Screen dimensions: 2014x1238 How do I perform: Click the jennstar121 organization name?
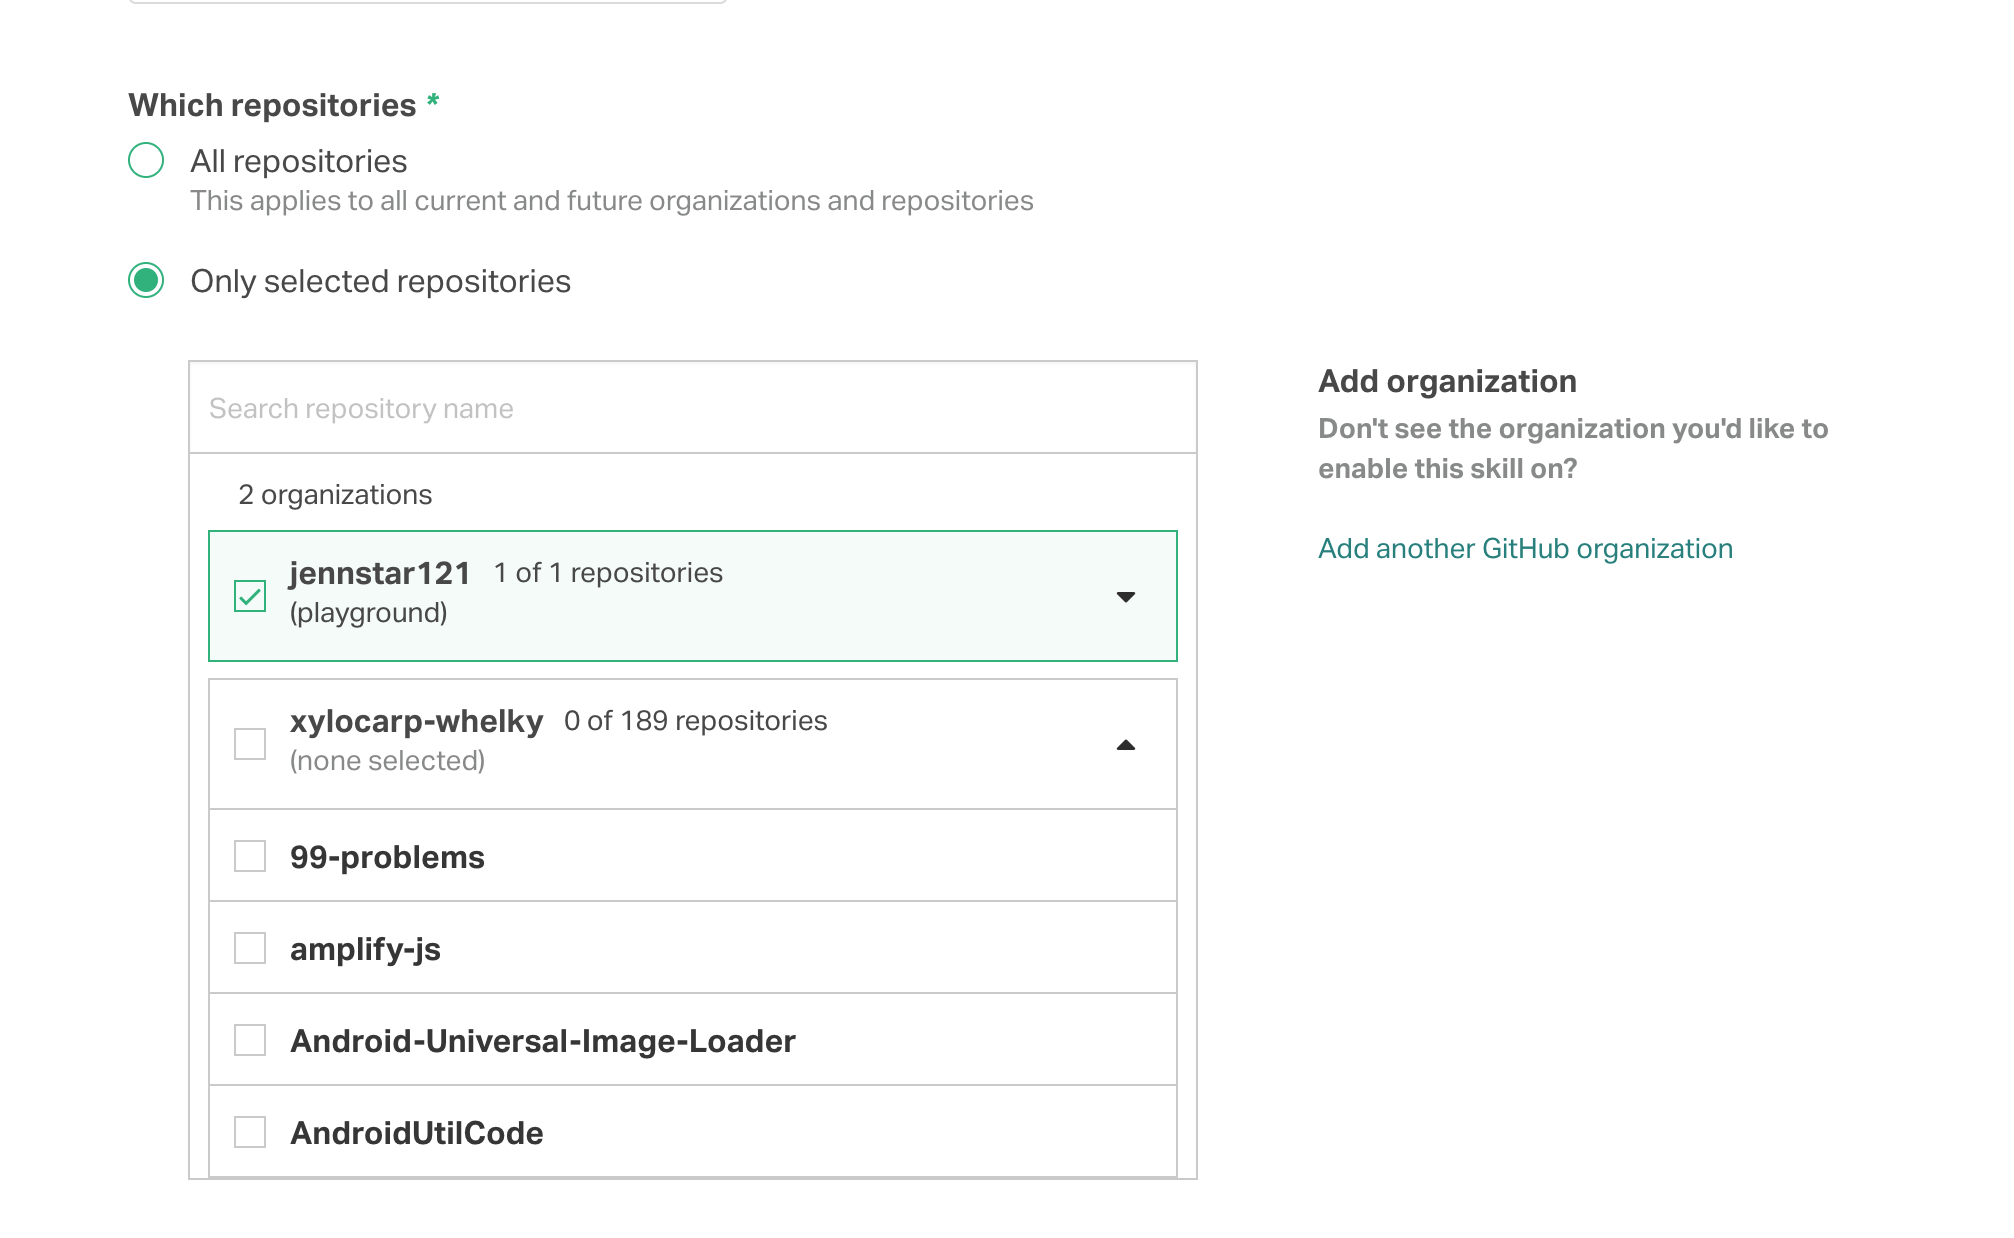click(x=380, y=573)
